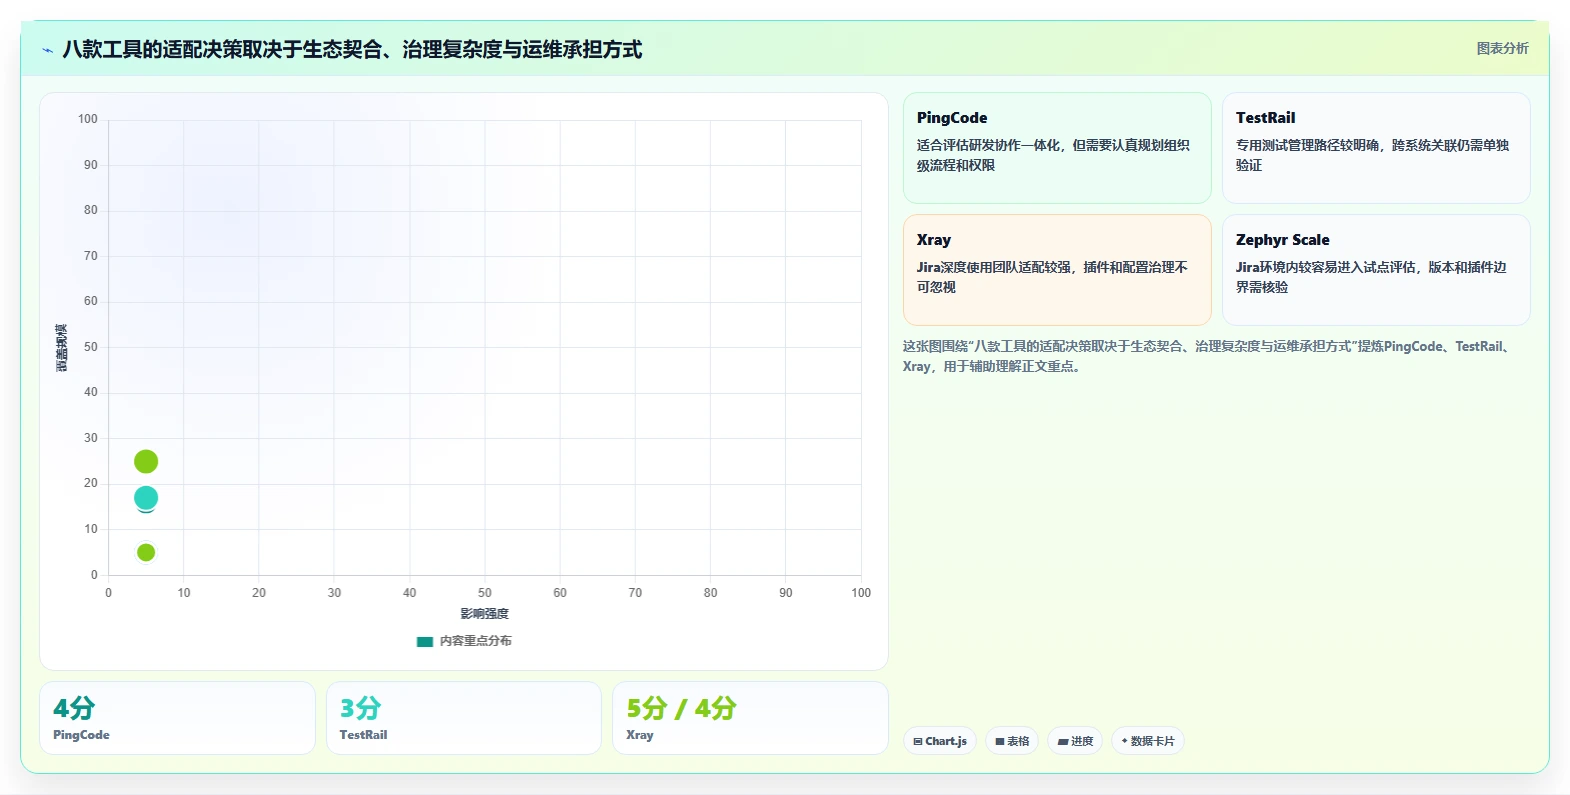Click the 覆盖规模 y-axis title
Image resolution: width=1570 pixels, height=795 pixels.
point(62,348)
